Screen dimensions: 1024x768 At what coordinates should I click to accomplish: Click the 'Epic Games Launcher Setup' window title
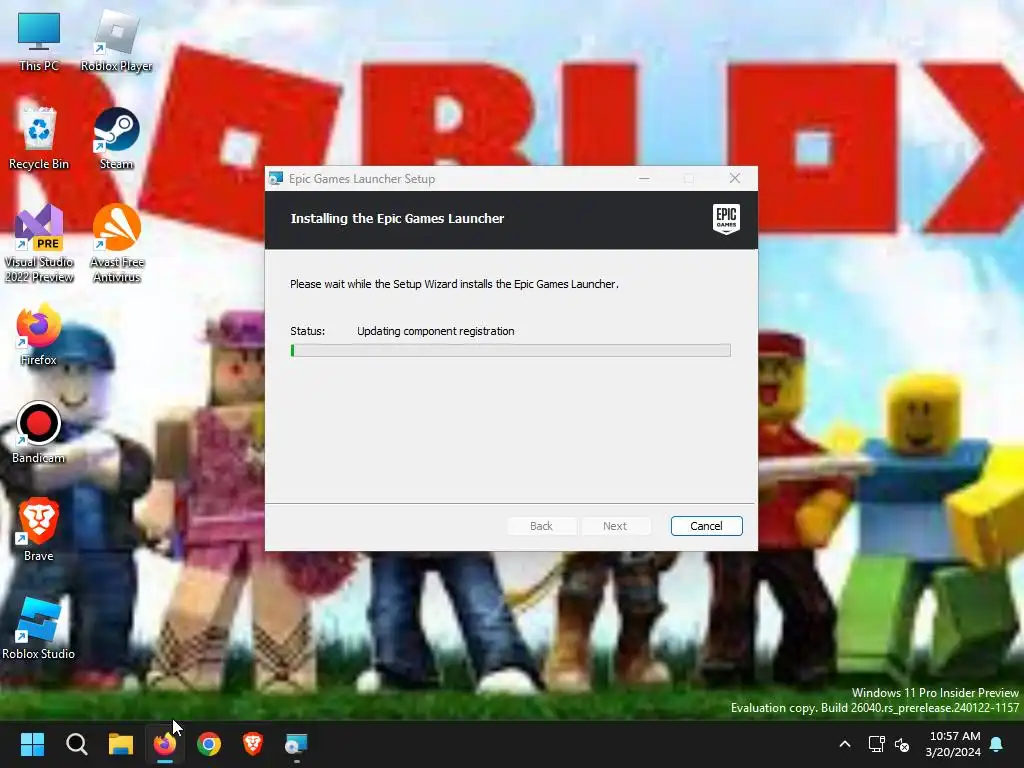362,179
